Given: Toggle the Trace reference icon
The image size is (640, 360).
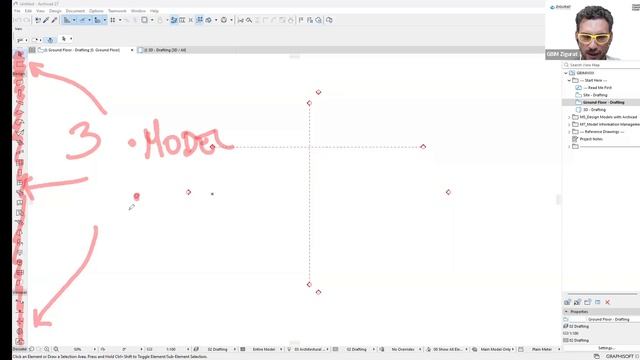Looking at the screenshot, I should pos(174,20).
